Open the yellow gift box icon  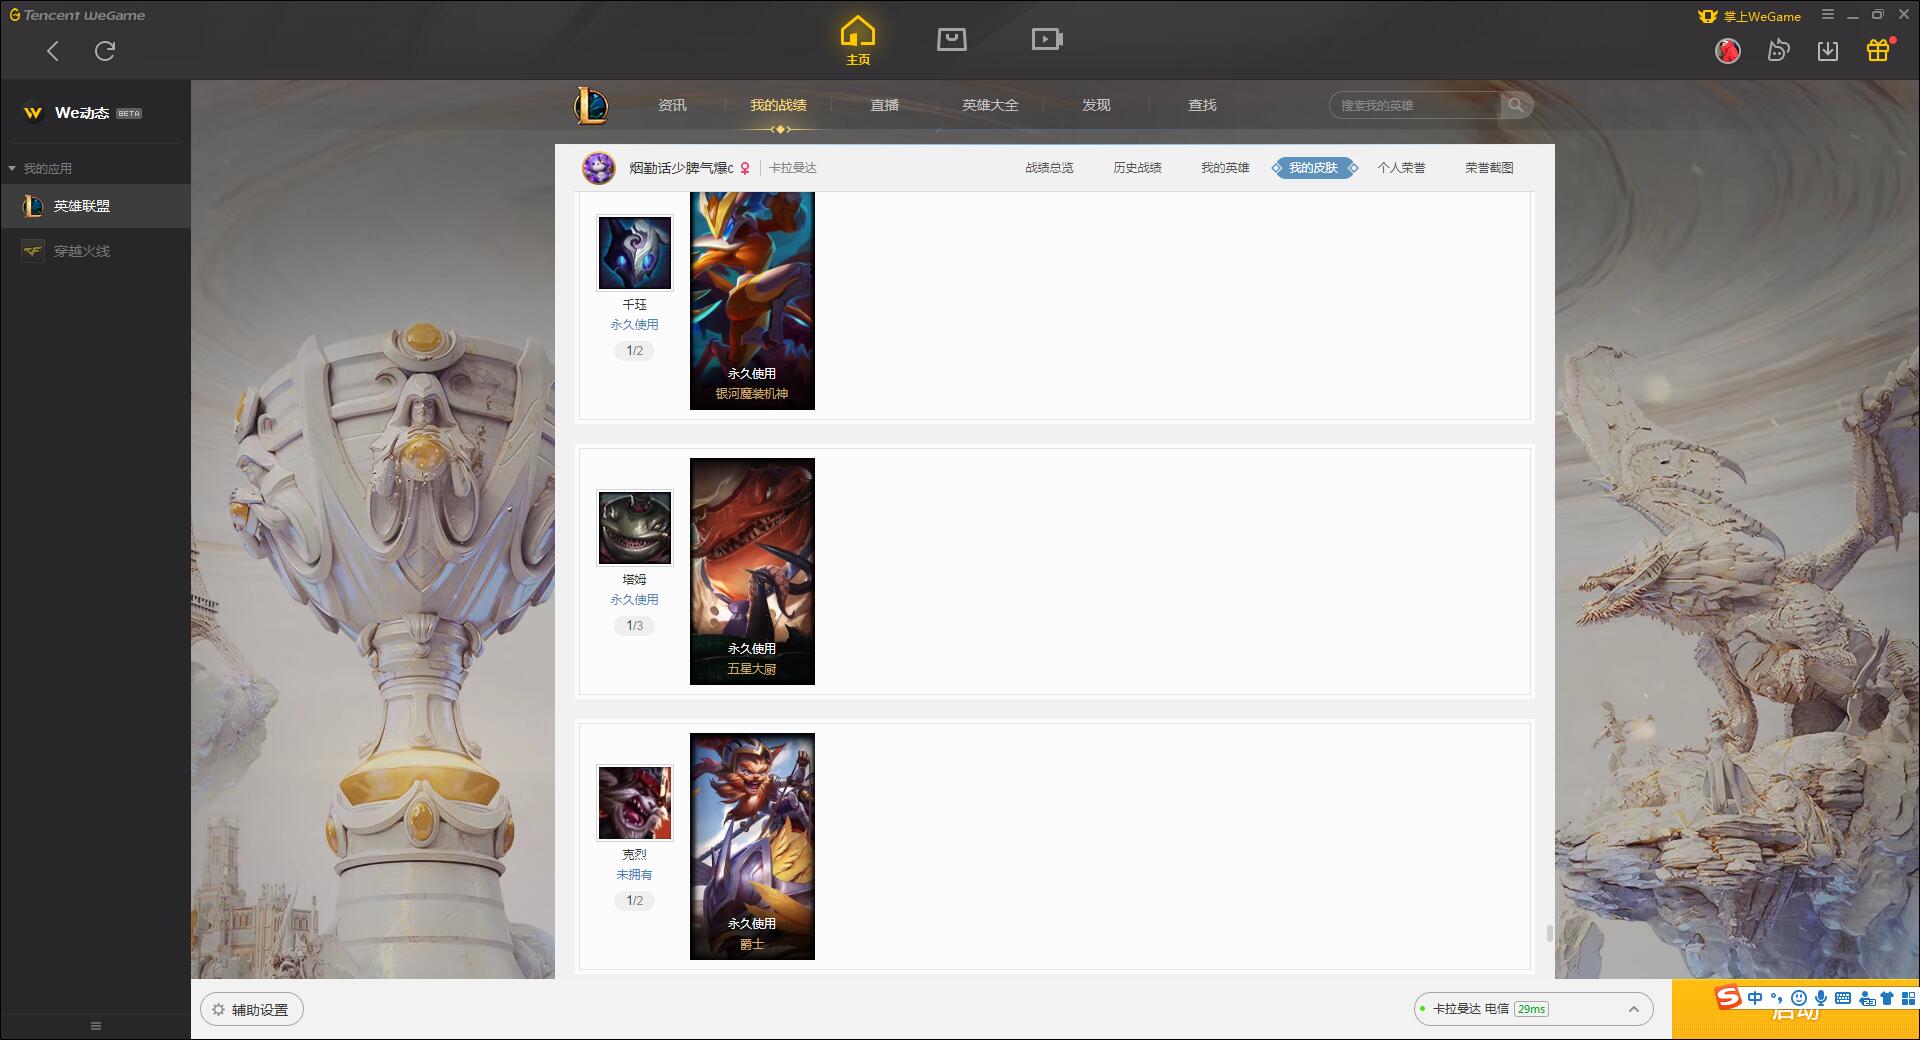tap(1878, 50)
